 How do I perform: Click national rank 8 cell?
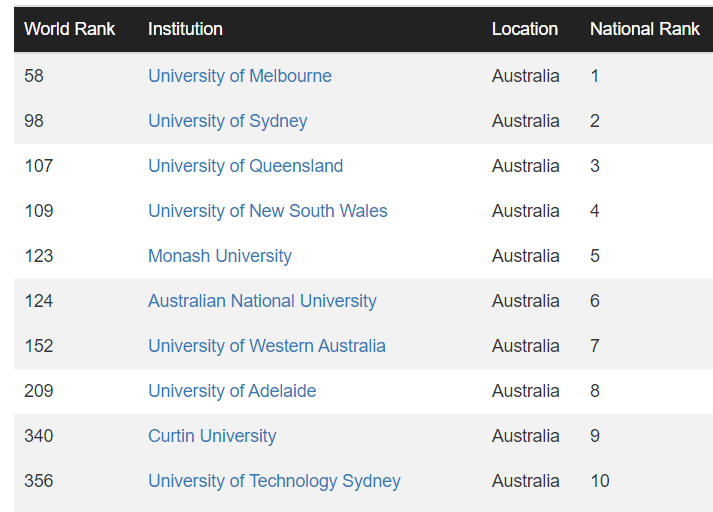pos(595,391)
